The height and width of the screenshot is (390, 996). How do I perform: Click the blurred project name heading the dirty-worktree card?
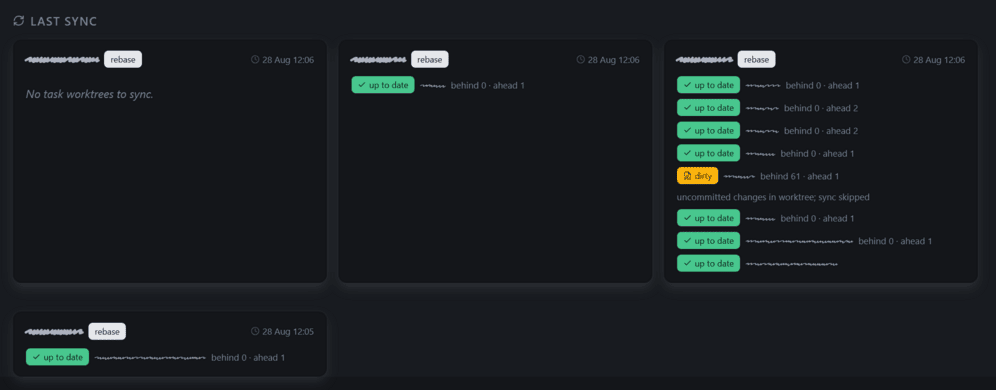pos(704,60)
